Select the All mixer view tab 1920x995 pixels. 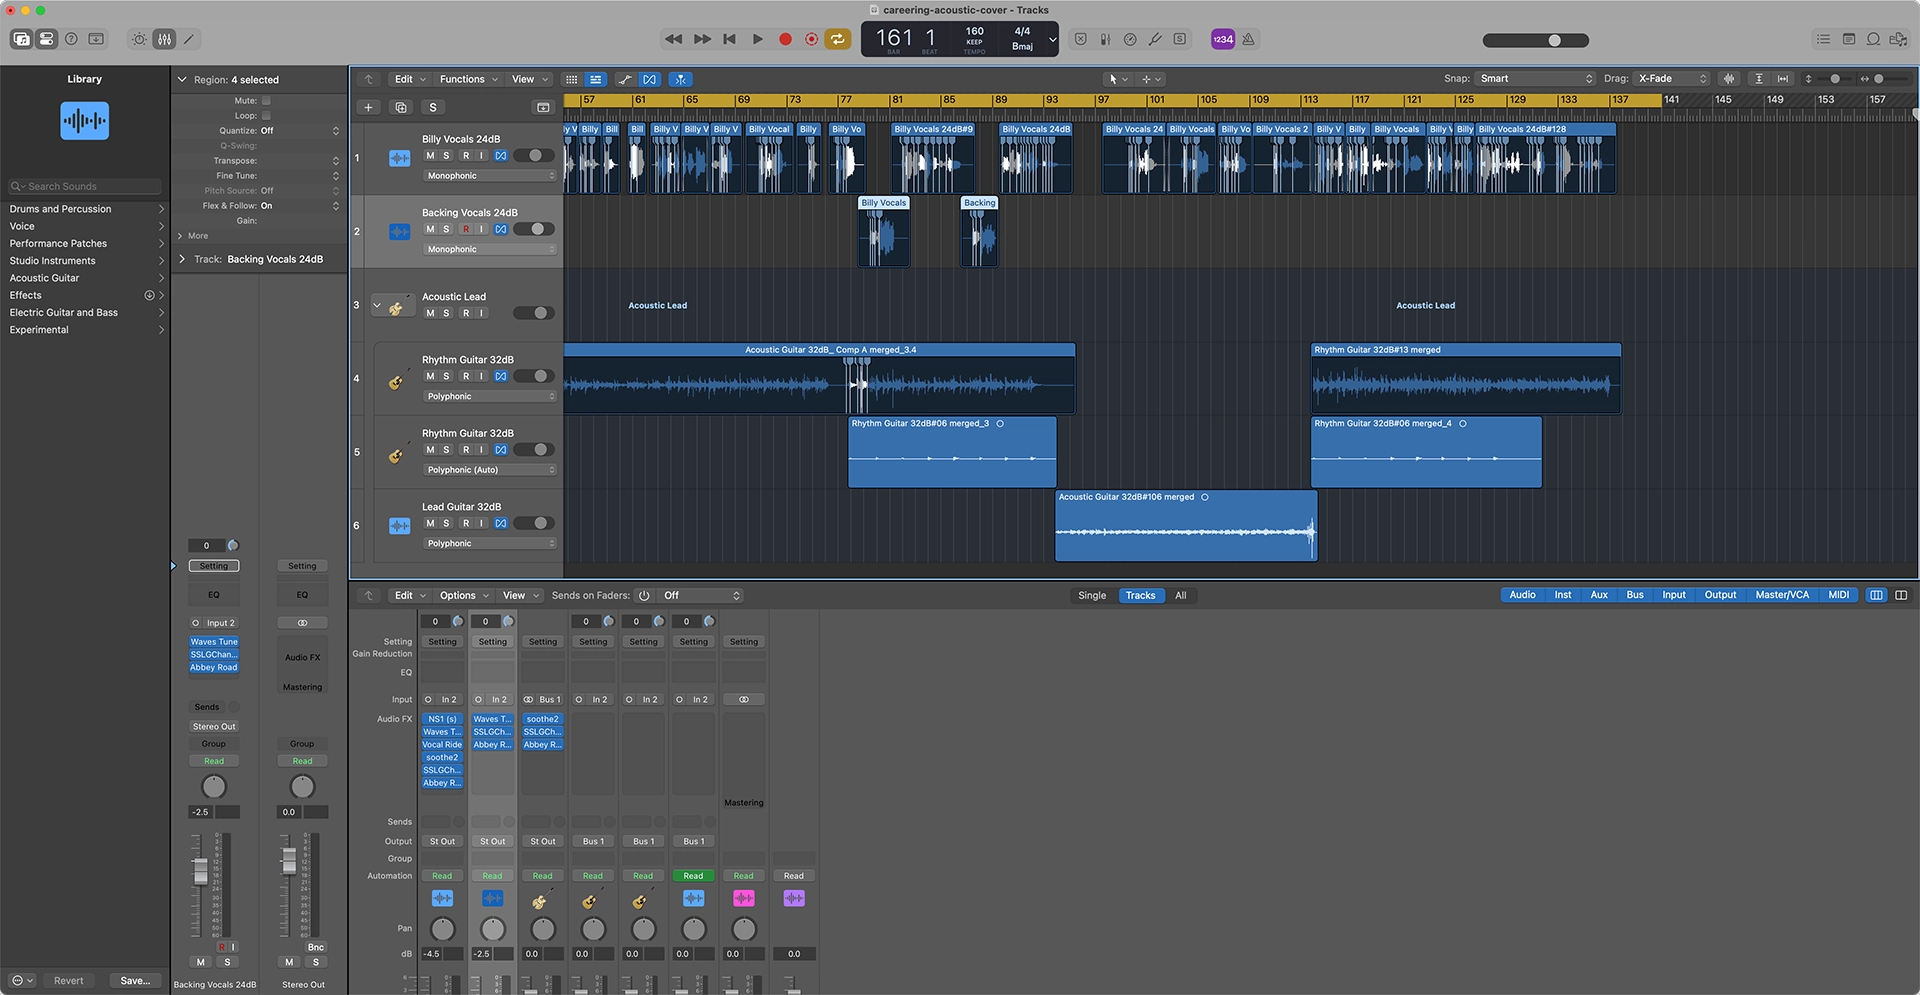coord(1181,595)
